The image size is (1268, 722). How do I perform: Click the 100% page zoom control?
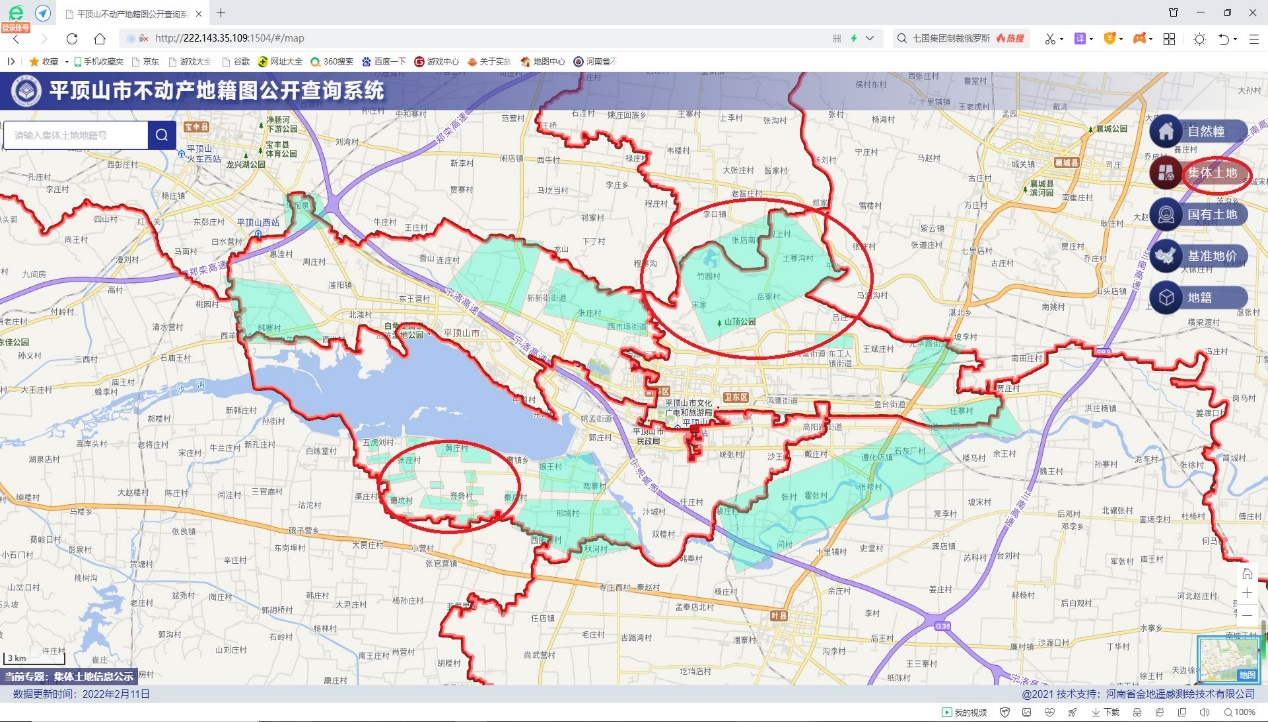[x=1239, y=712]
